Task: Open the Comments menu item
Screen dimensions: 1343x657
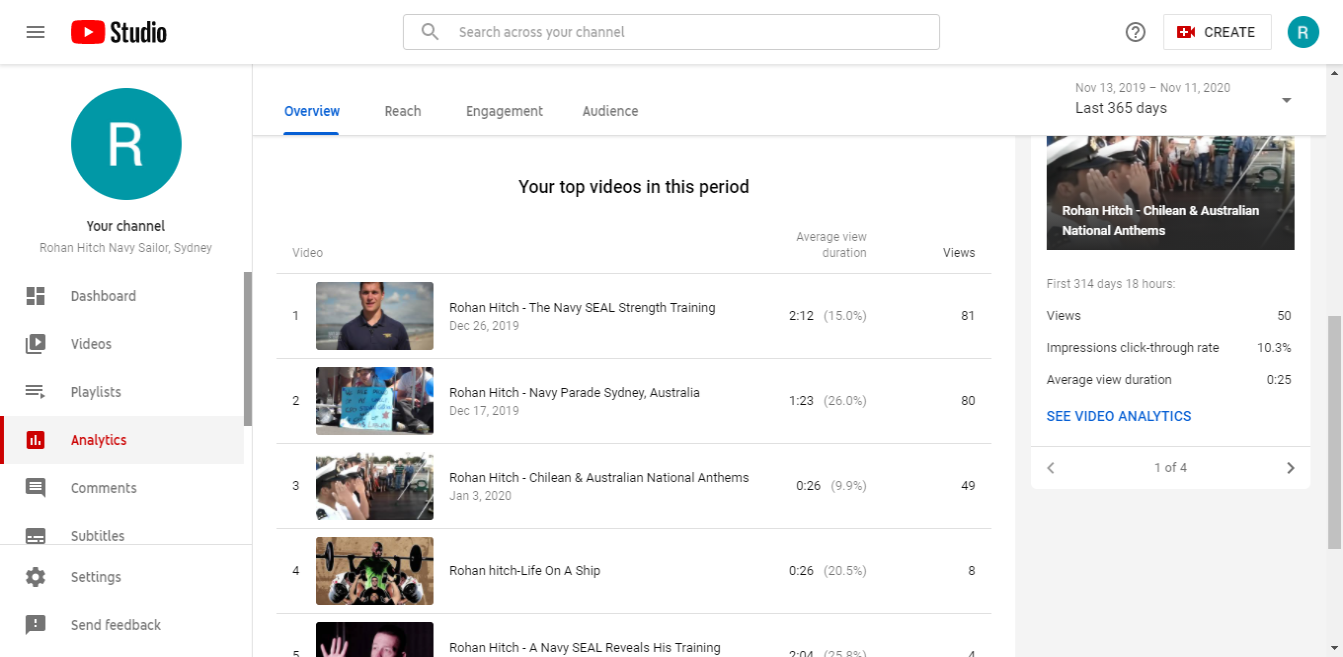Action: point(122,488)
